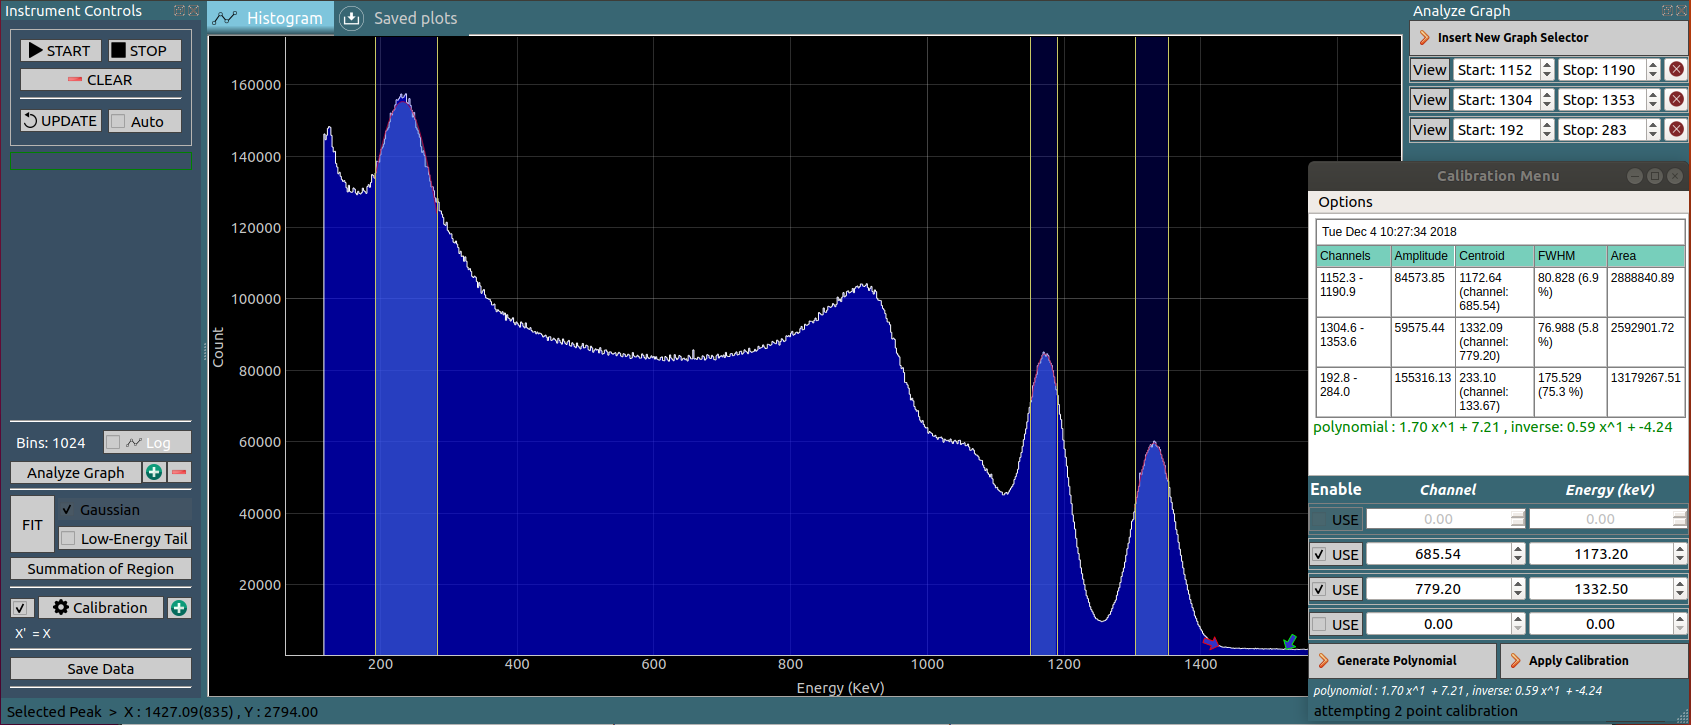Image resolution: width=1691 pixels, height=725 pixels.
Task: Edit the channel field showing 685.54
Action: coord(1438,554)
